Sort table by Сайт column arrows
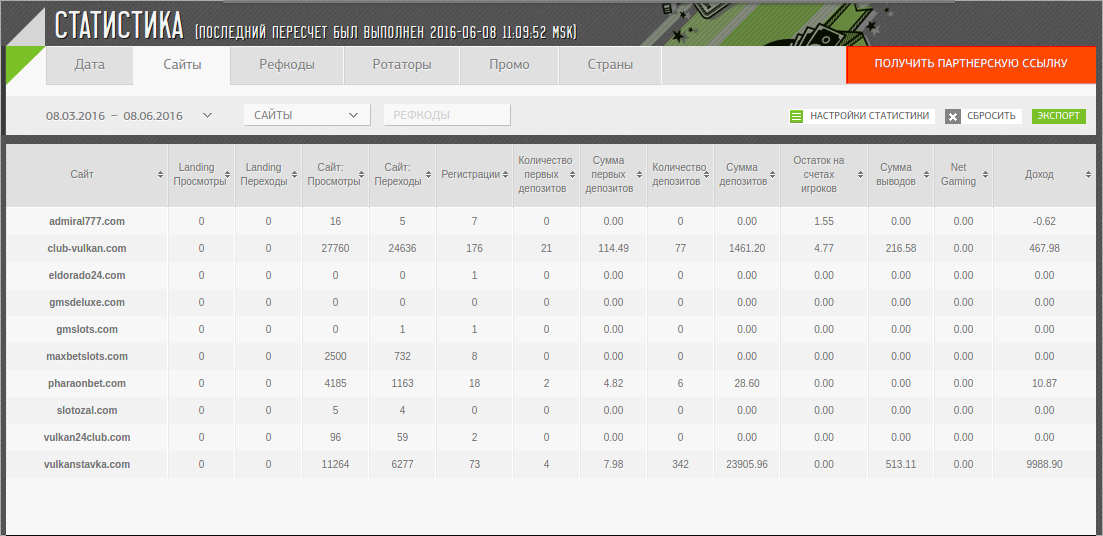This screenshot has width=1103, height=536. coord(160,174)
